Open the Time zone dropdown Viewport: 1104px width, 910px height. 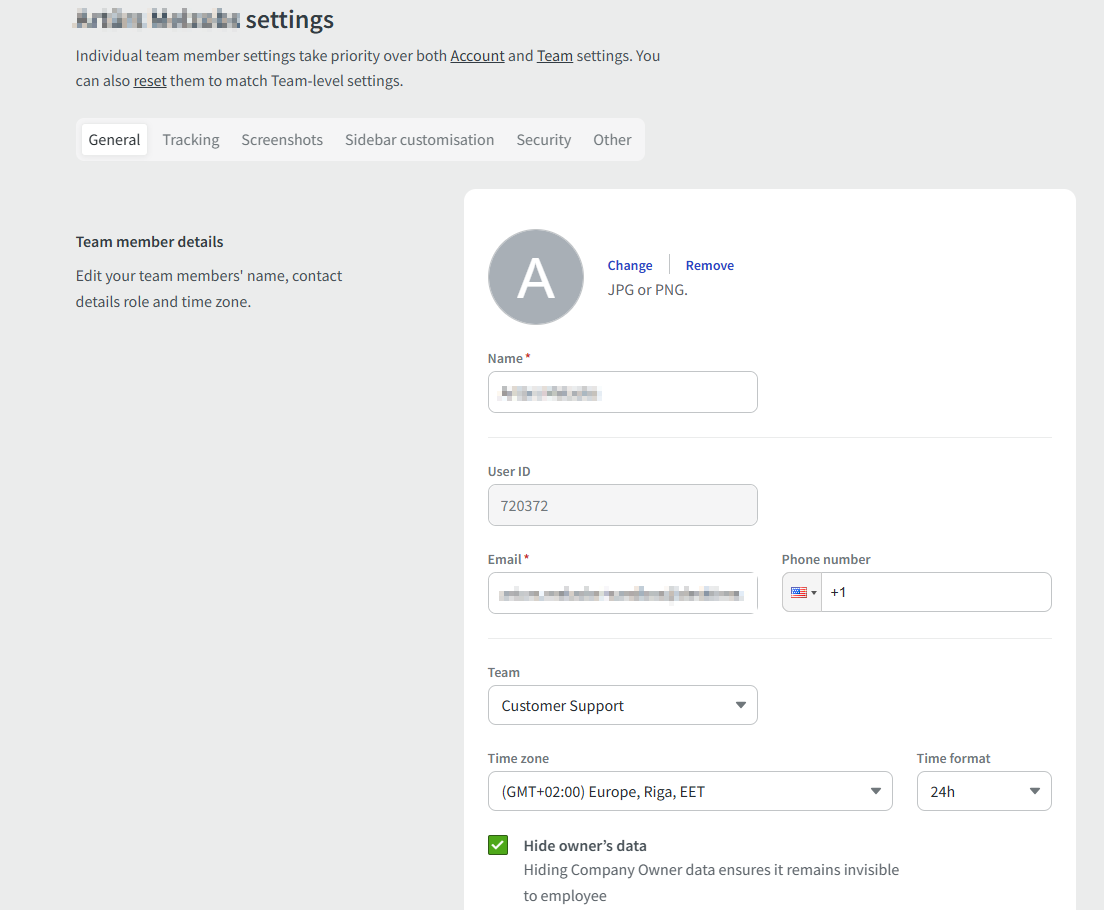[689, 791]
